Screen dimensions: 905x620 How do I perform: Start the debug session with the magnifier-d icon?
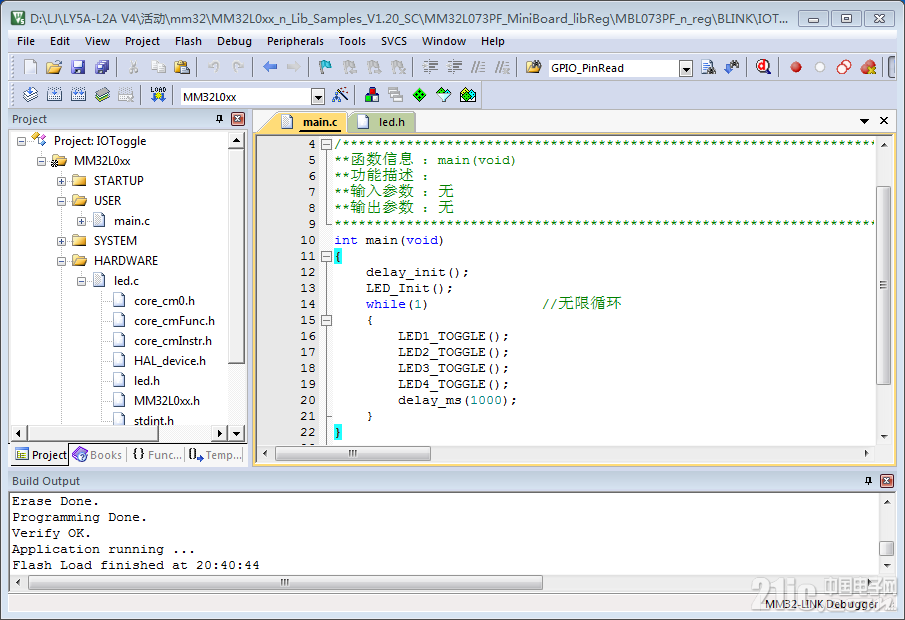(764, 68)
